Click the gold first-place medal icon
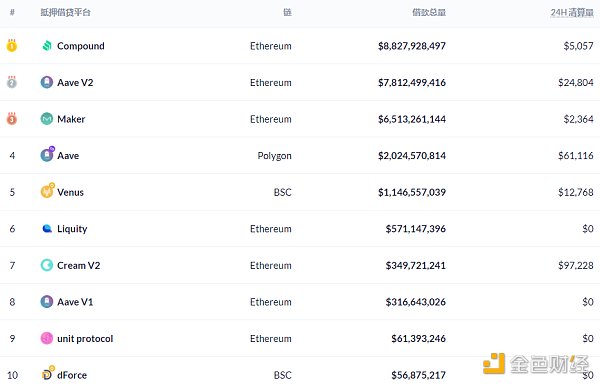 pos(12,45)
